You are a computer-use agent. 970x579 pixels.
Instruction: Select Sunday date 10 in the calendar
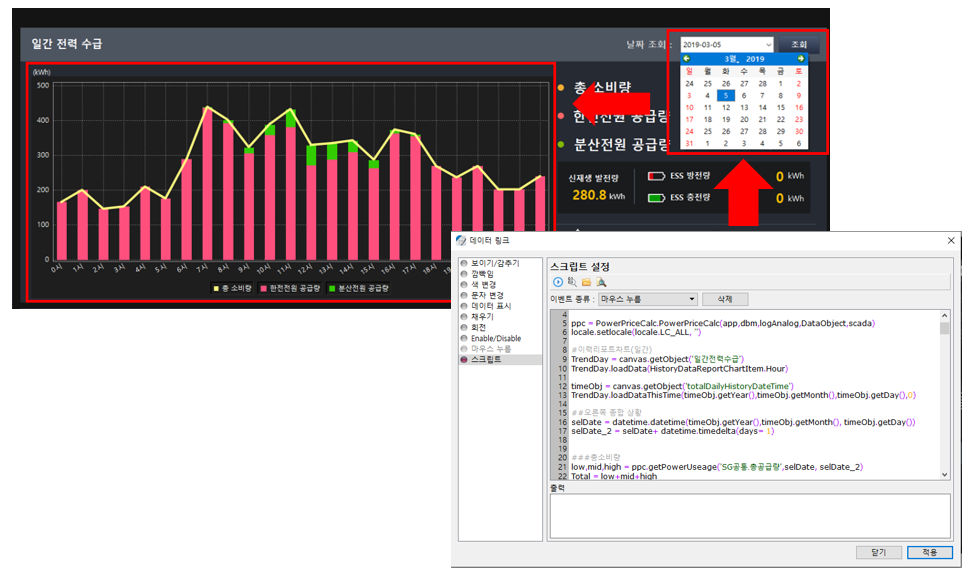click(689, 108)
